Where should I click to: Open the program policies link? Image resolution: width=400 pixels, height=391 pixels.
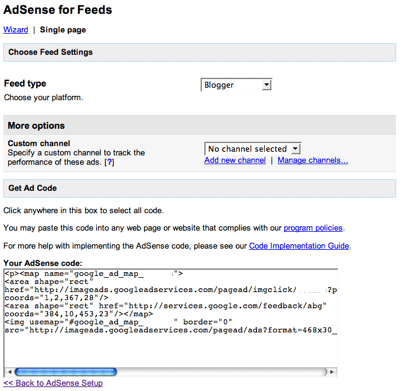313,228
